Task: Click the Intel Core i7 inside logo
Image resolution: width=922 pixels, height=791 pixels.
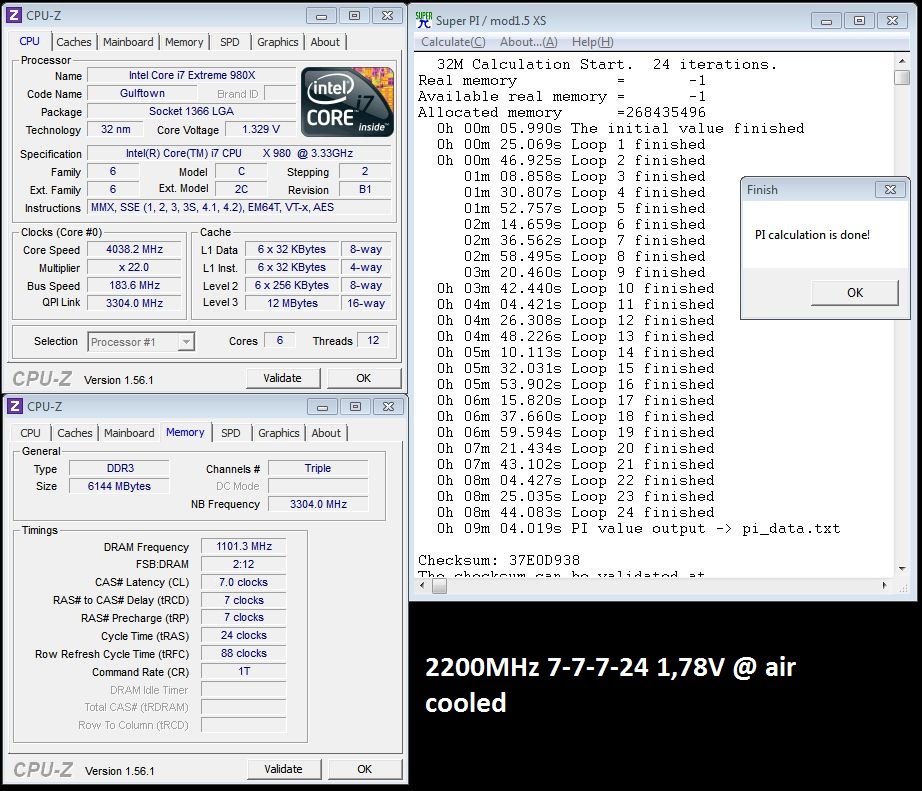Action: [x=348, y=102]
